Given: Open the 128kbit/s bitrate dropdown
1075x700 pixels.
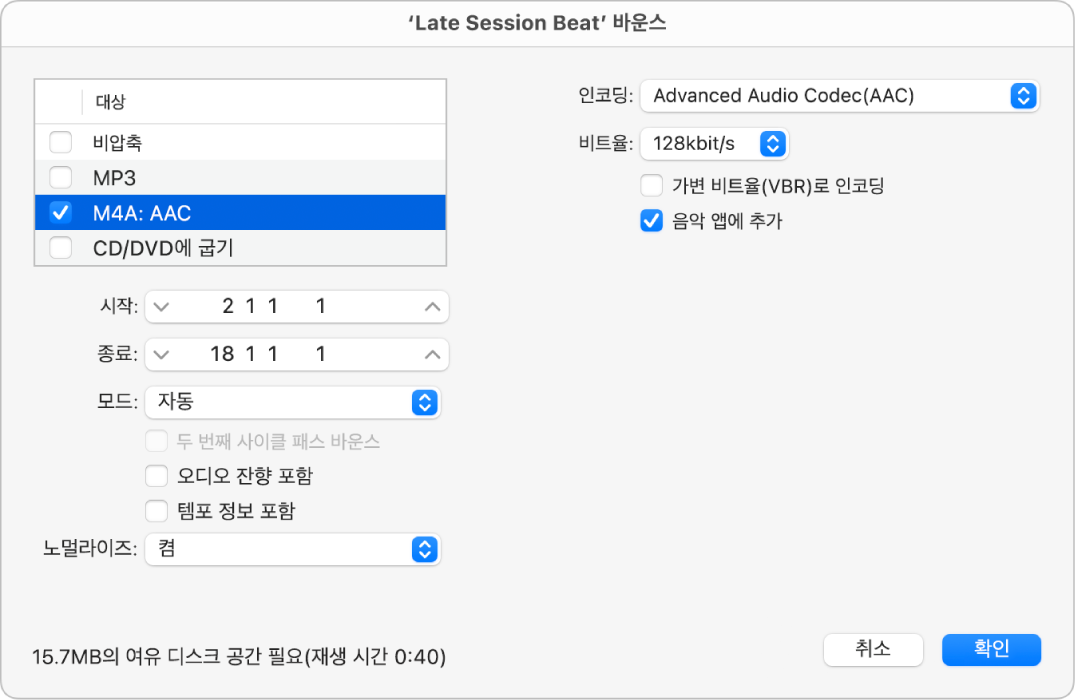Looking at the screenshot, I should 714,144.
